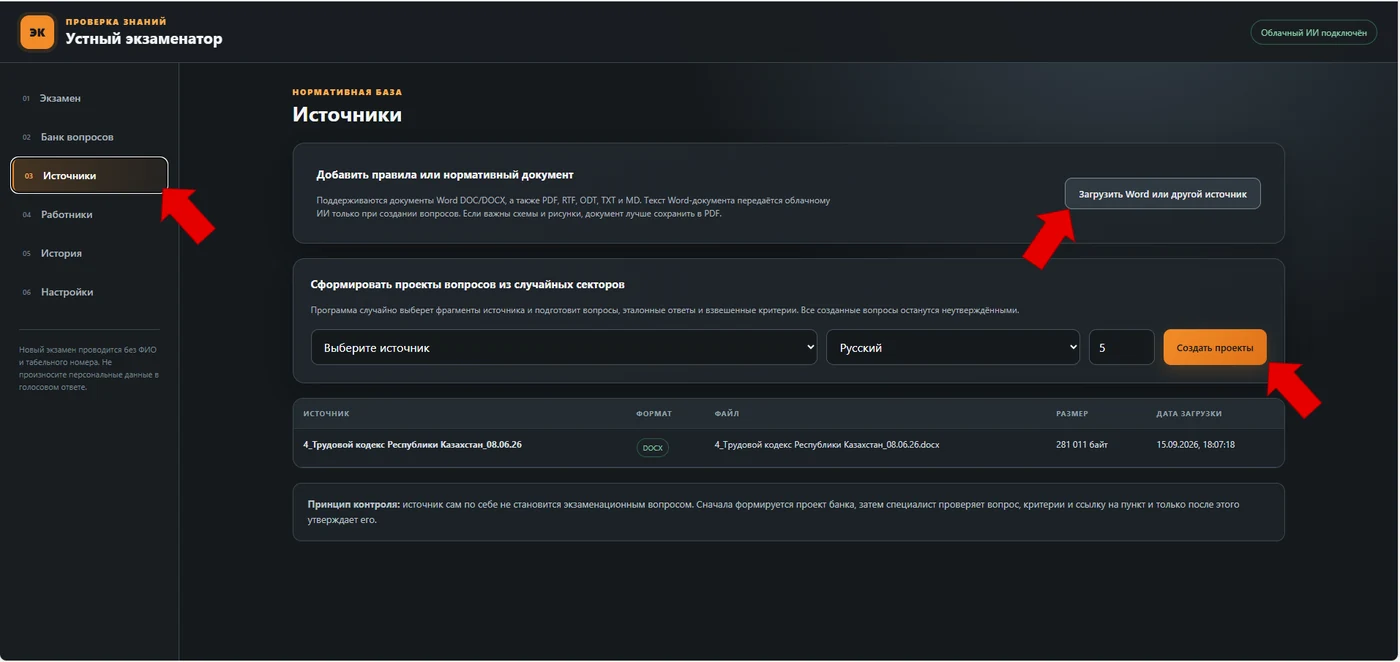Click the upload date 15.09.2026, 18:07:18
1400x662 pixels.
pos(1196,445)
